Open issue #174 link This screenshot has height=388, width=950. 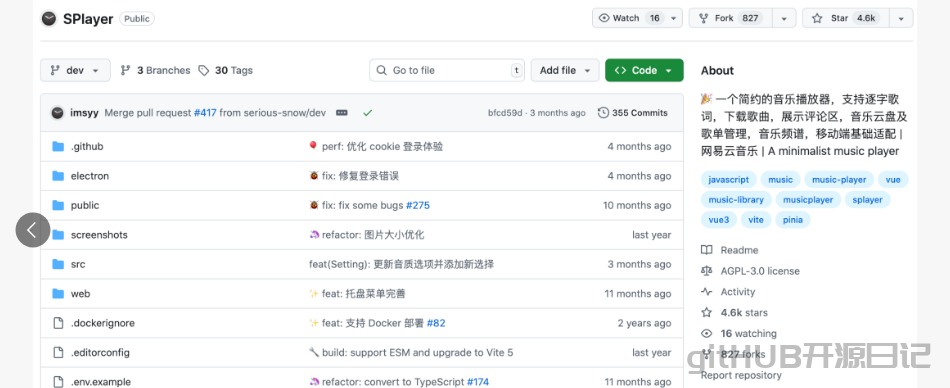pyautogui.click(x=477, y=382)
